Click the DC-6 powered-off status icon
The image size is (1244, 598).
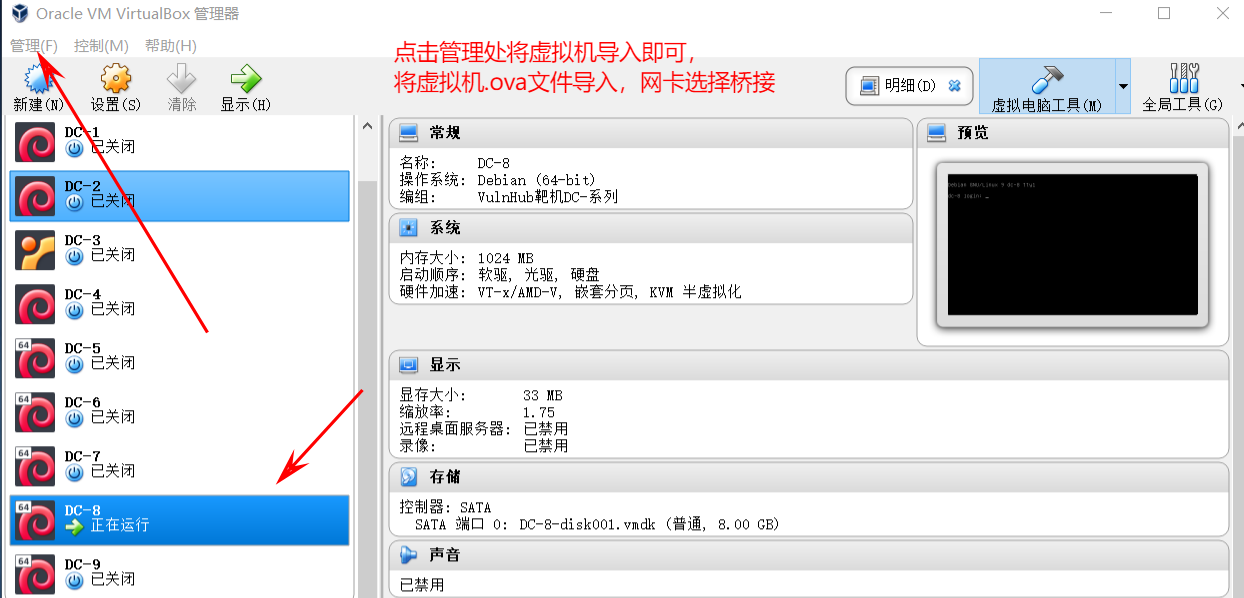click(74, 418)
